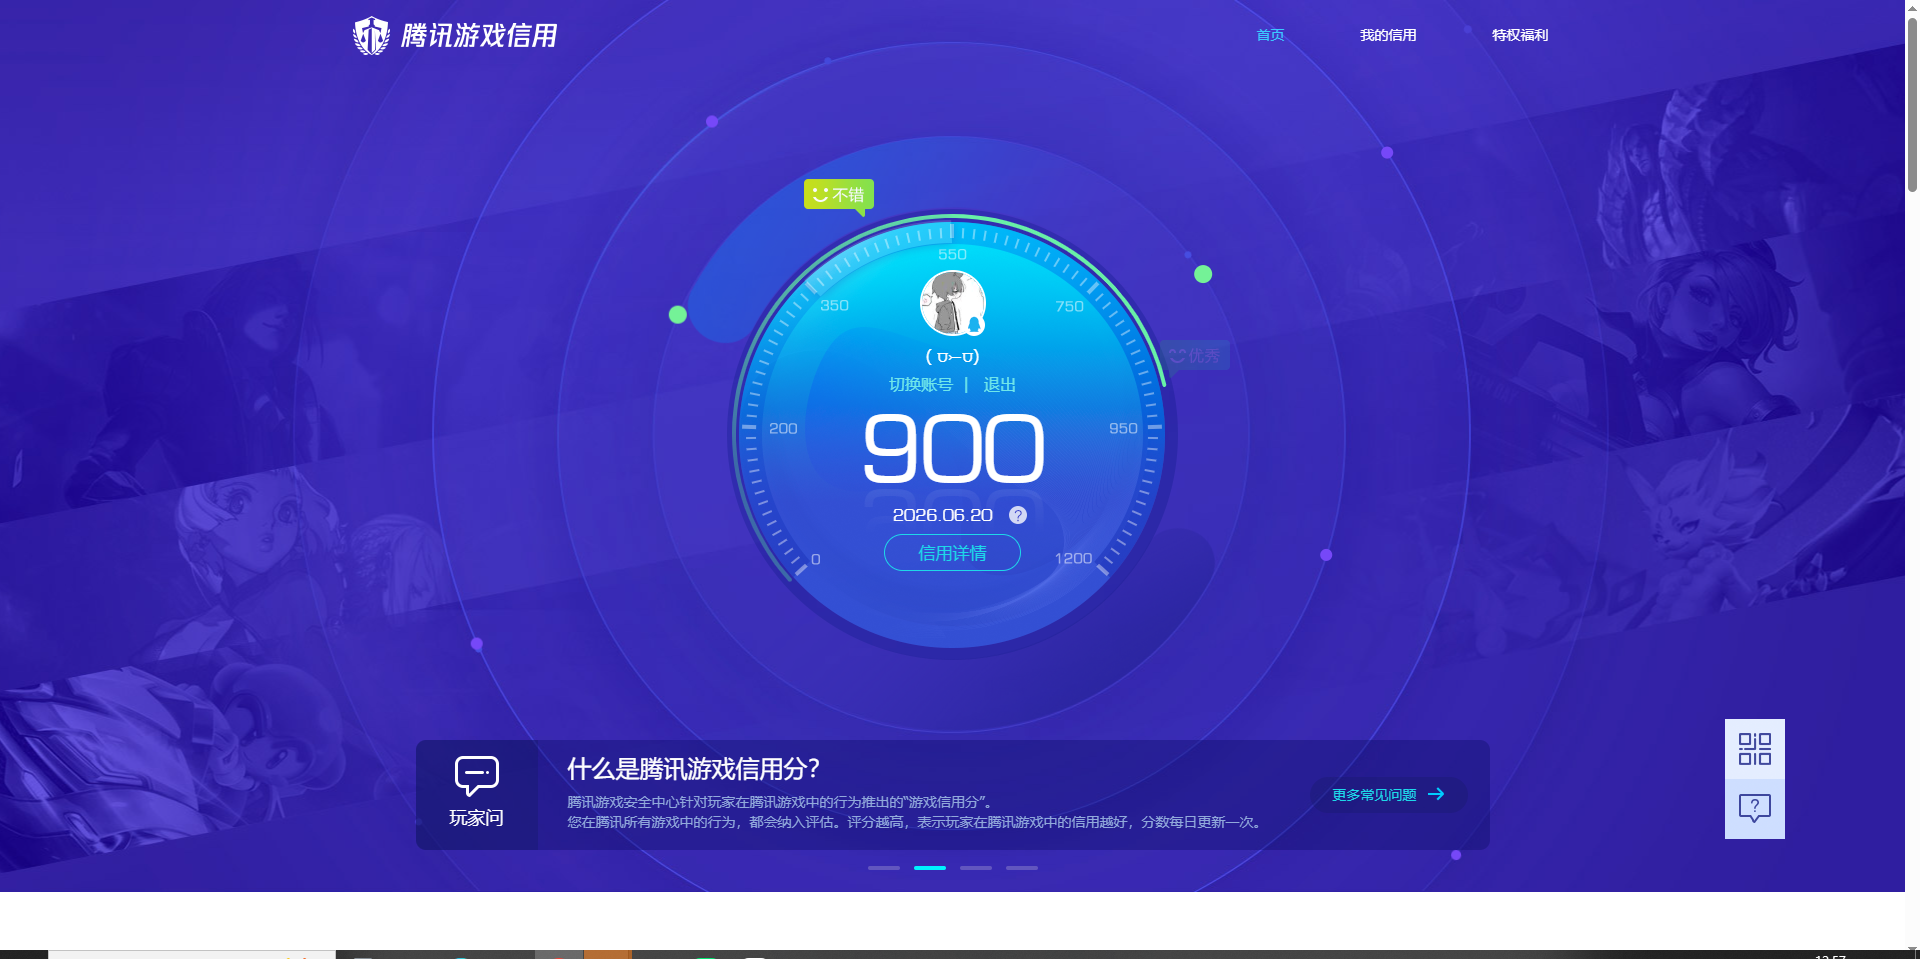
Task: Select the third carousel indicator dash
Action: pyautogui.click(x=976, y=868)
